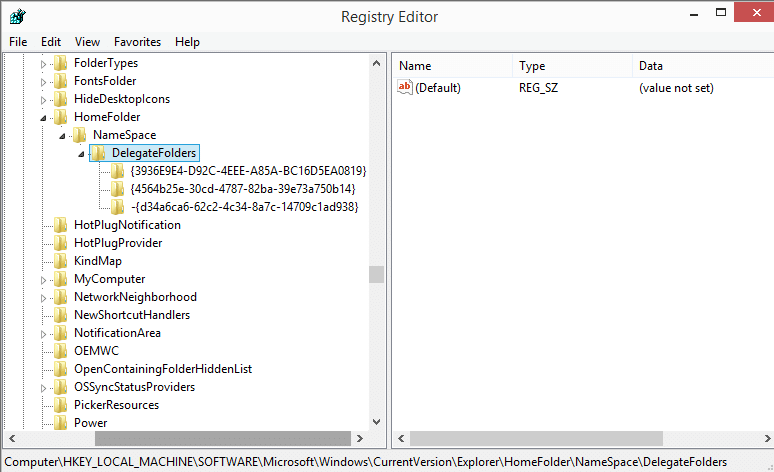This screenshot has width=774, height=472.
Task: Select the -{d34a6ca6-62c2-4c34-8a7c-14709c1ad938} key label
Action: (x=244, y=207)
